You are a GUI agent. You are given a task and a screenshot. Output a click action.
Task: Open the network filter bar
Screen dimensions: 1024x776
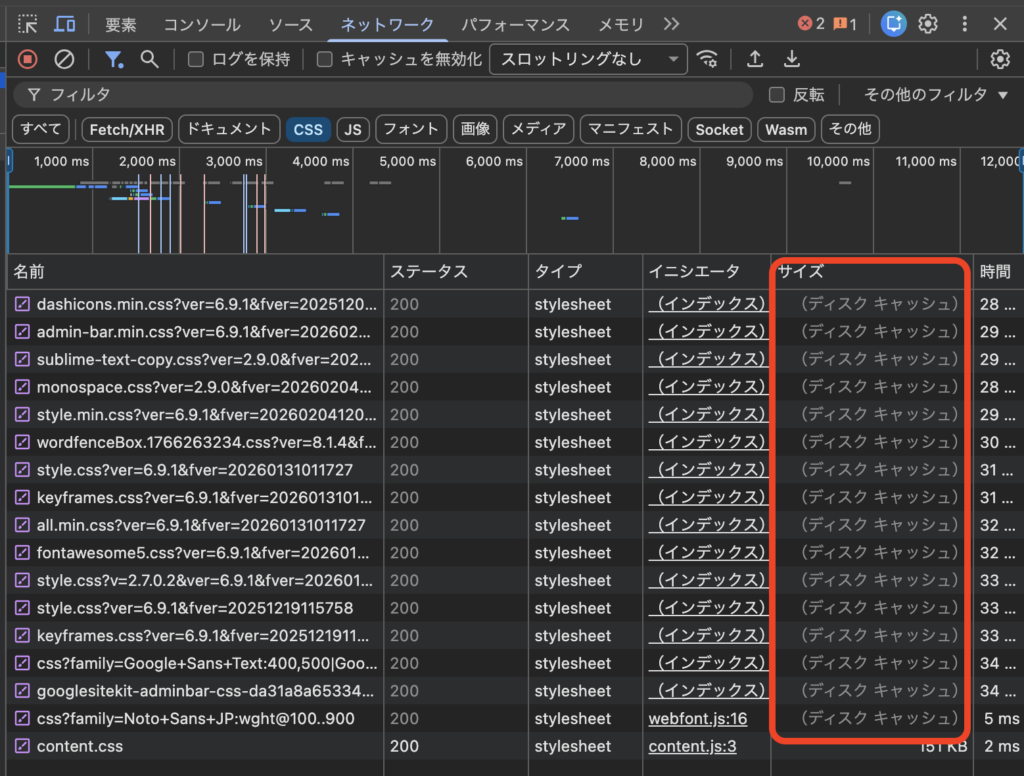click(113, 58)
